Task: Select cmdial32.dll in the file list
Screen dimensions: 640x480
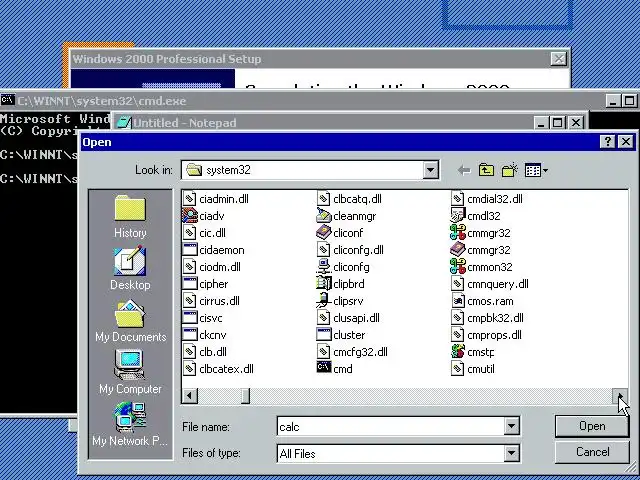Action: (x=487, y=199)
